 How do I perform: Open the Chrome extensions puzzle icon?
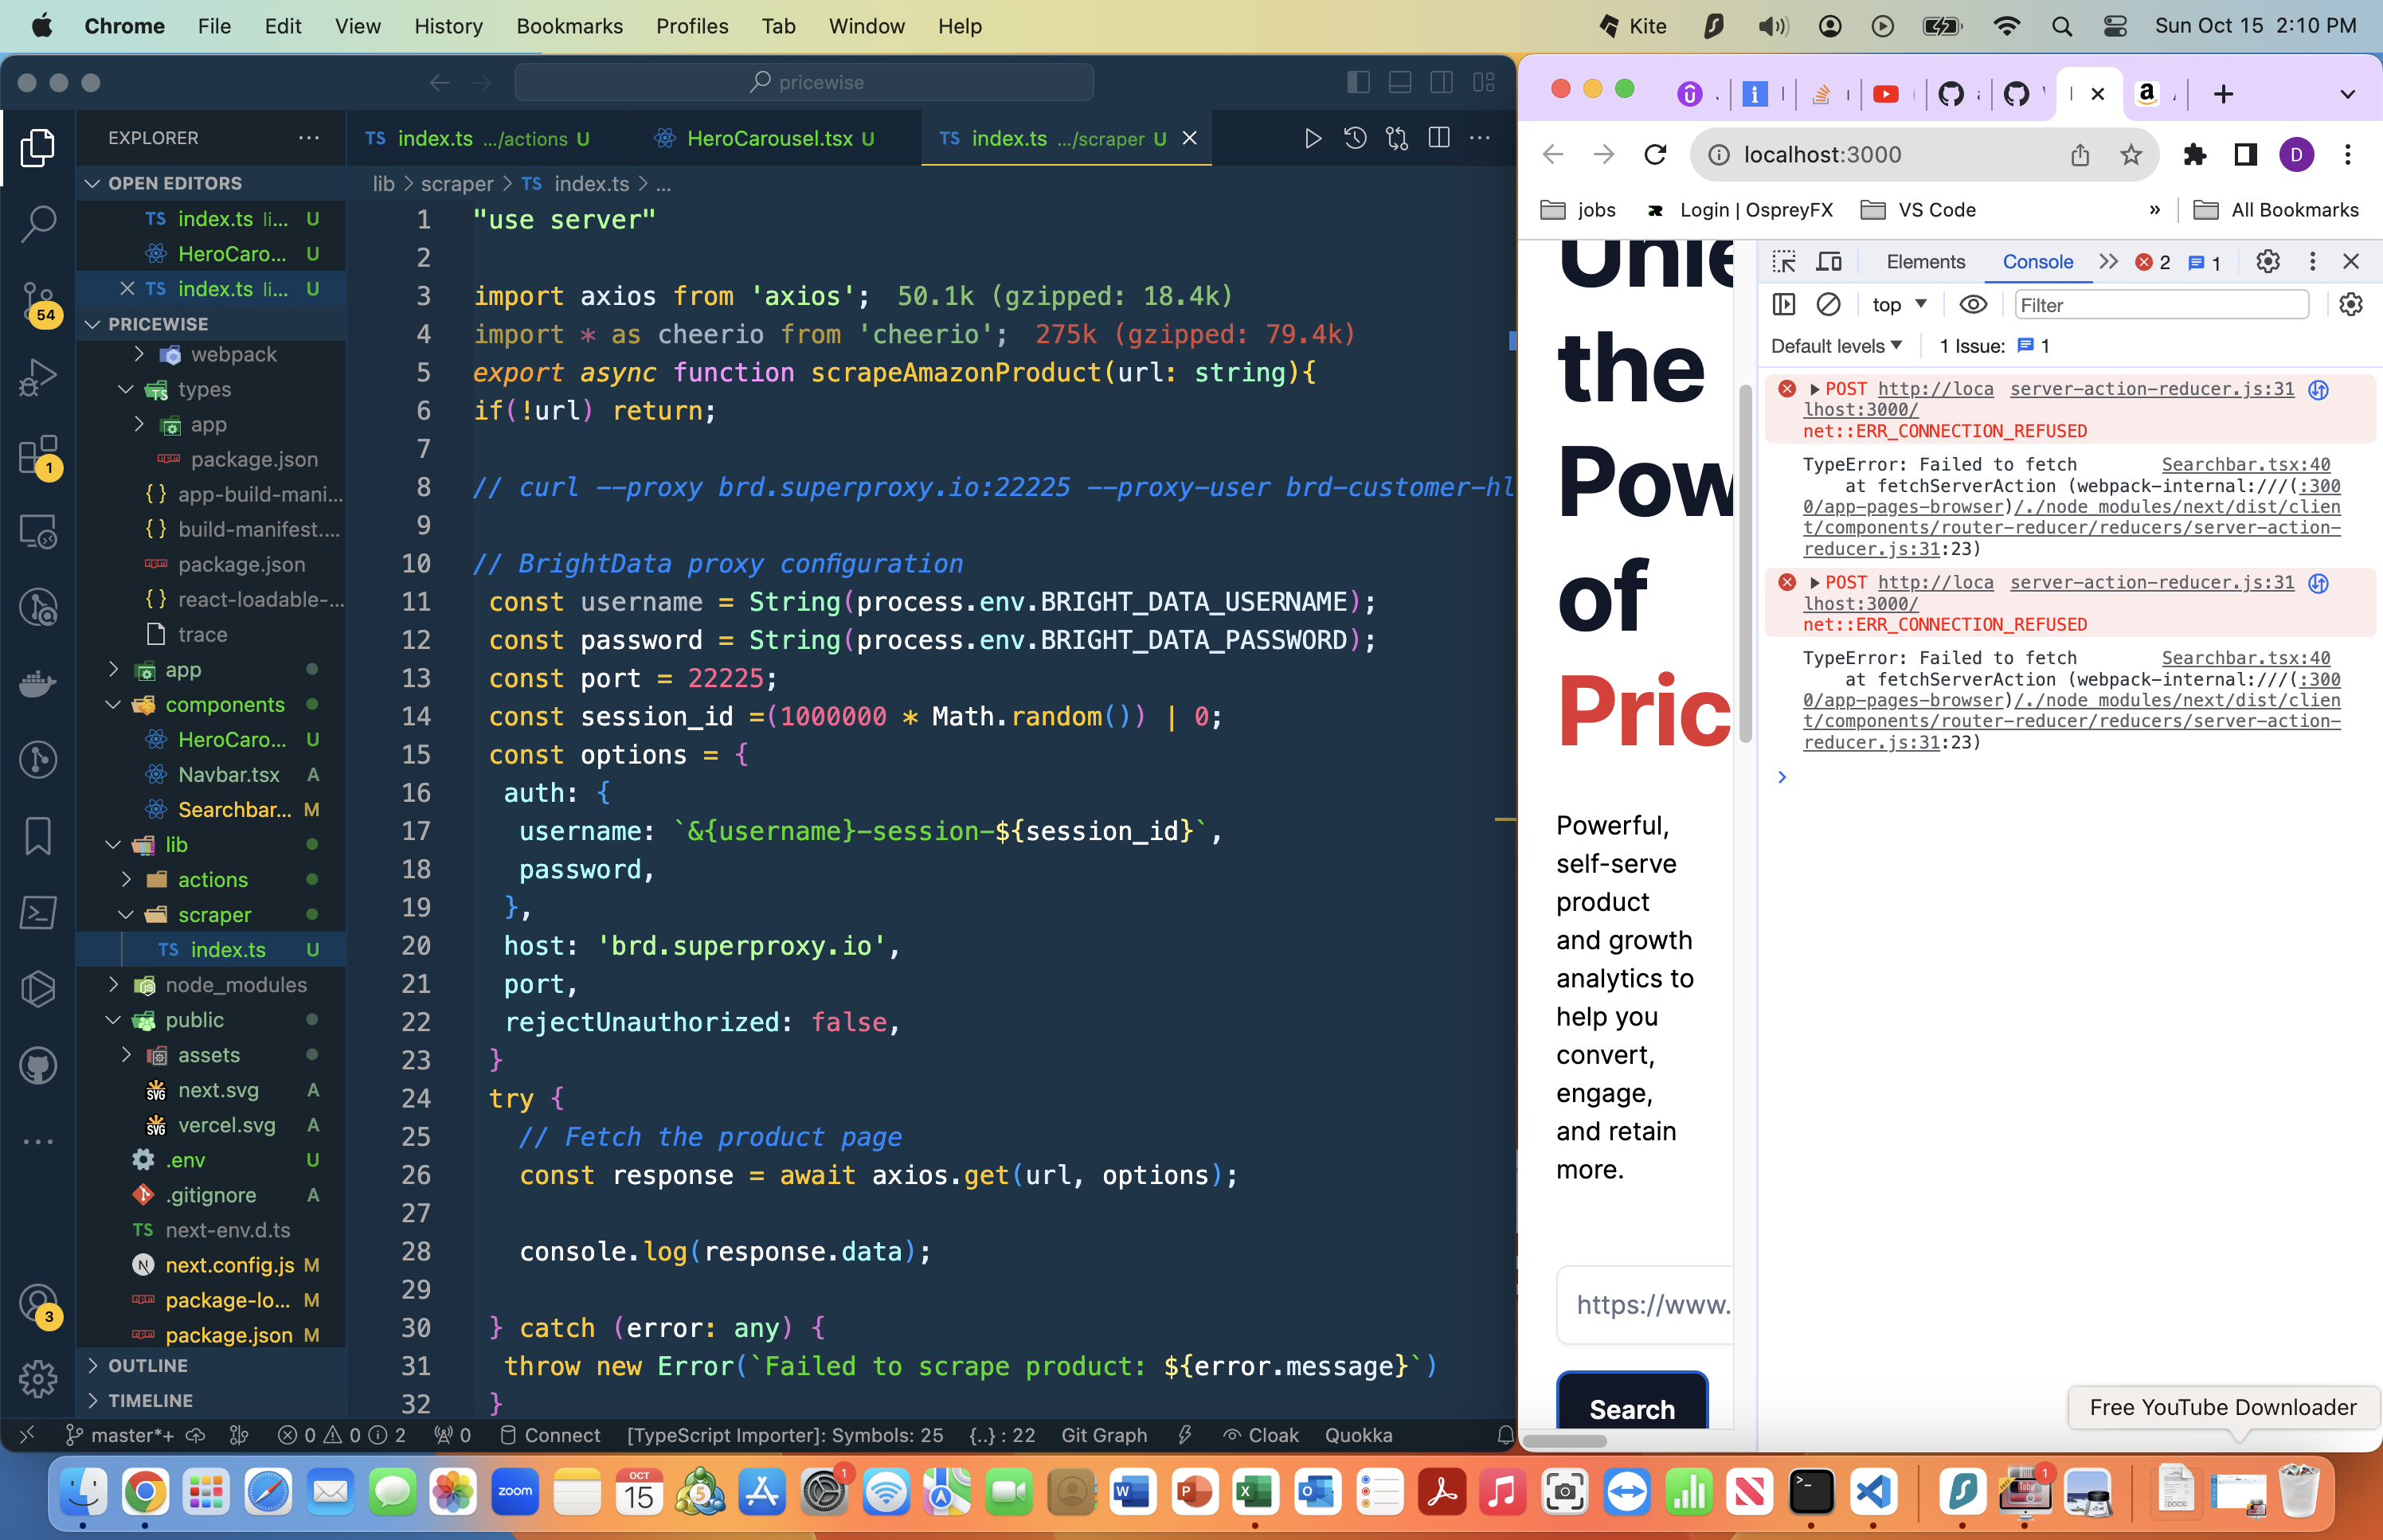(2194, 155)
